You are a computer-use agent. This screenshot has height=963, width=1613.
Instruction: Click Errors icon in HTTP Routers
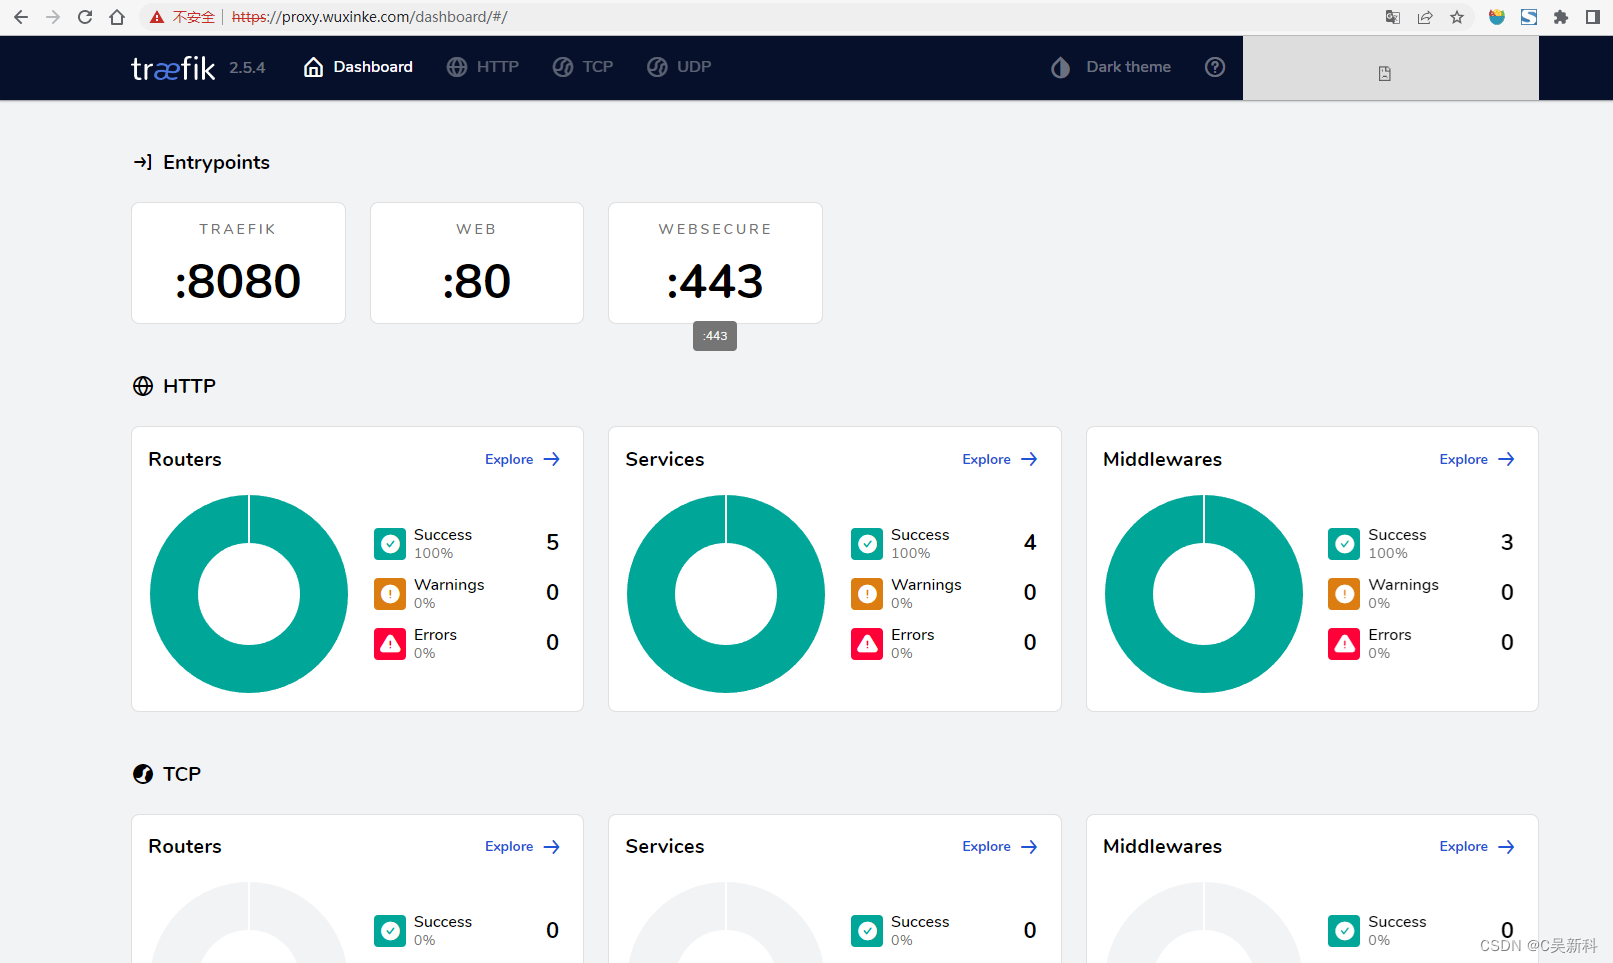point(390,644)
